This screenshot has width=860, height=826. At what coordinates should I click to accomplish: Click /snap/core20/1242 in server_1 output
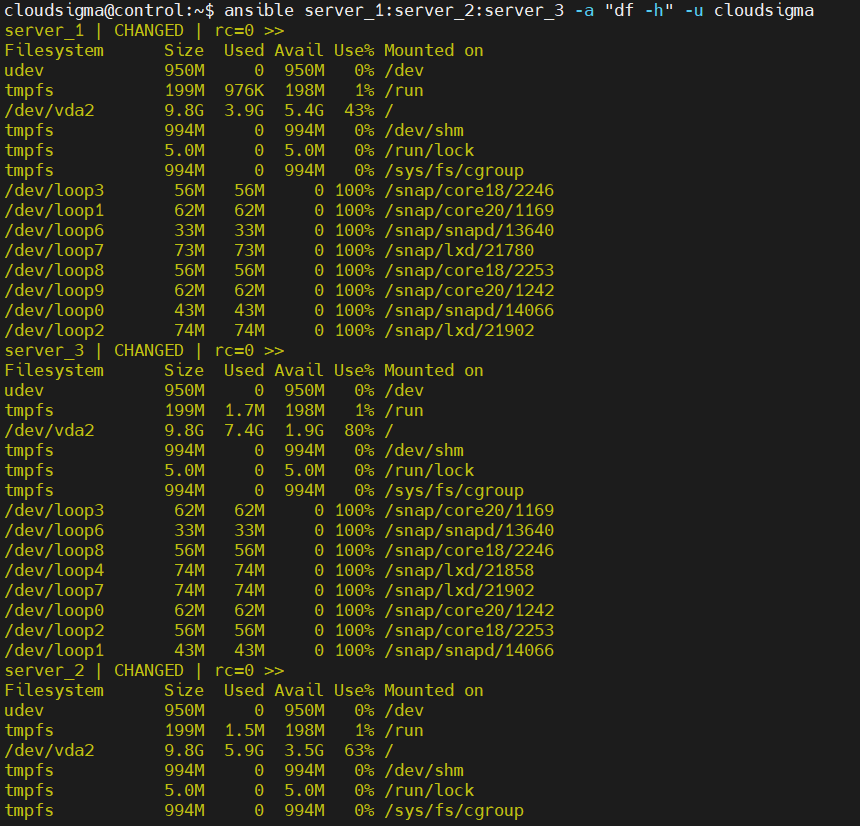(x=469, y=291)
